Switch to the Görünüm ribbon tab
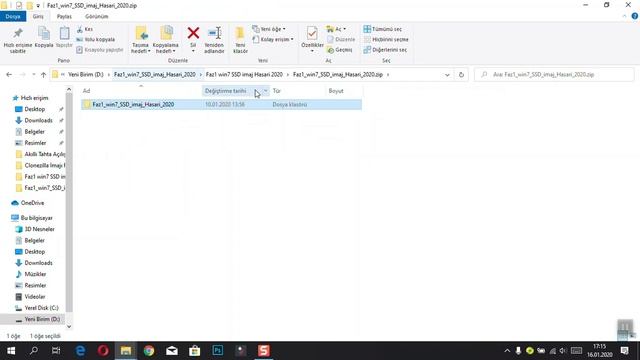 point(97,17)
